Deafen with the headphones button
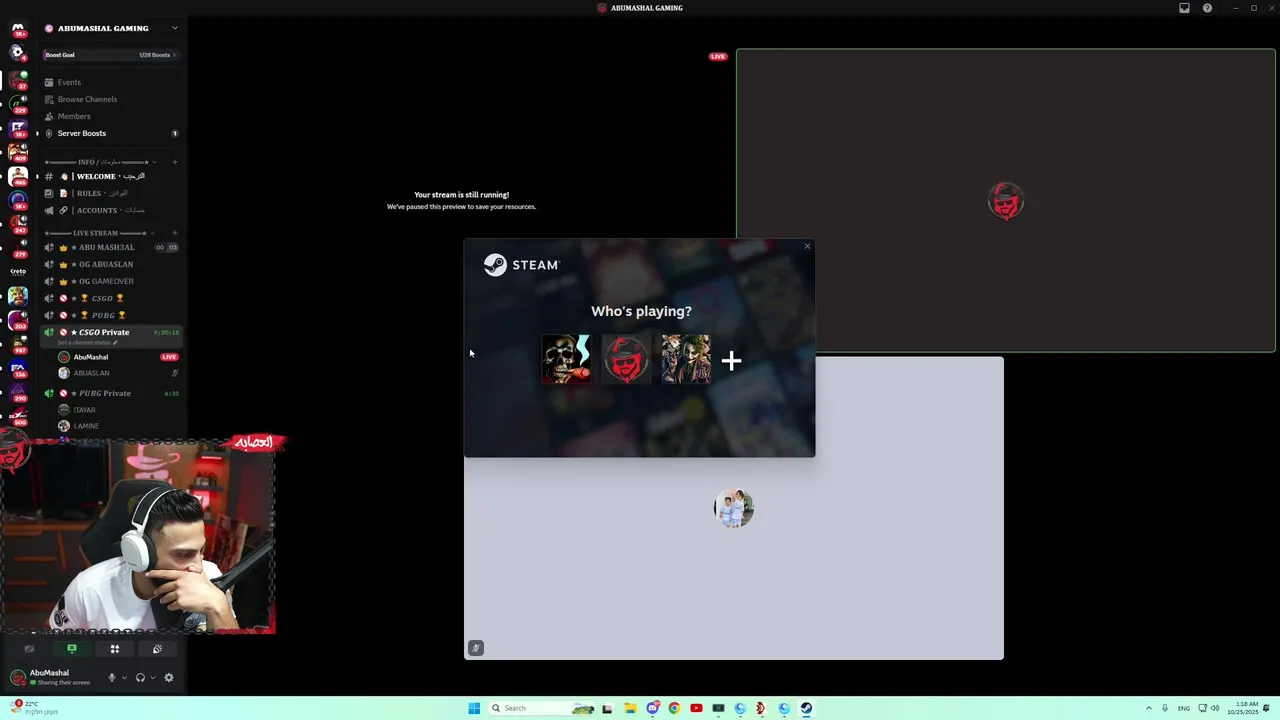 tap(140, 677)
